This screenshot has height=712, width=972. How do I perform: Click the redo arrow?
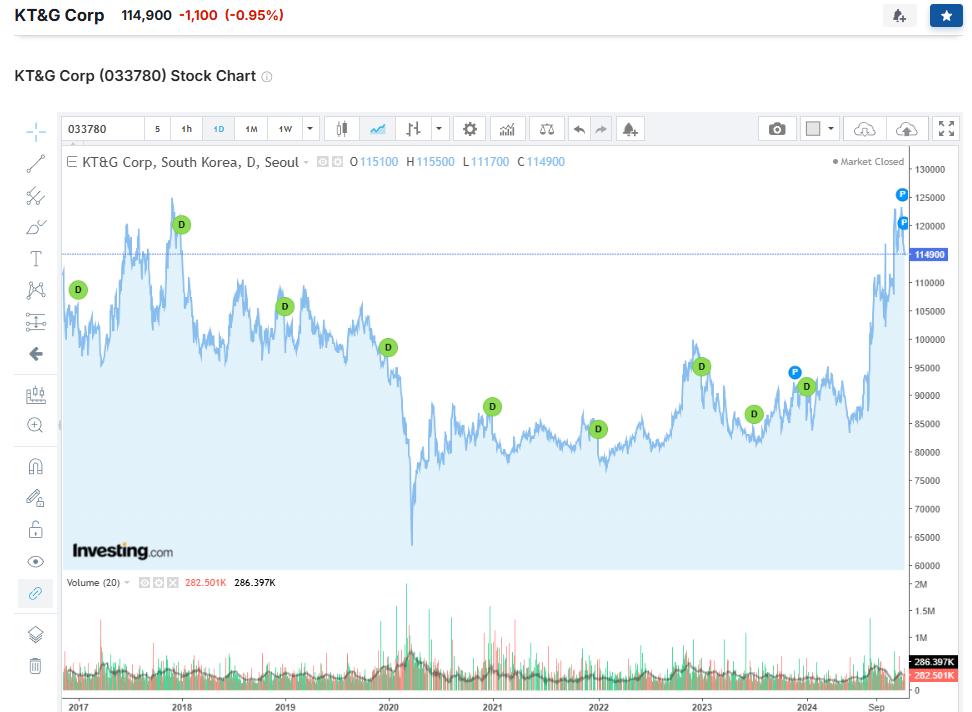[x=601, y=129]
